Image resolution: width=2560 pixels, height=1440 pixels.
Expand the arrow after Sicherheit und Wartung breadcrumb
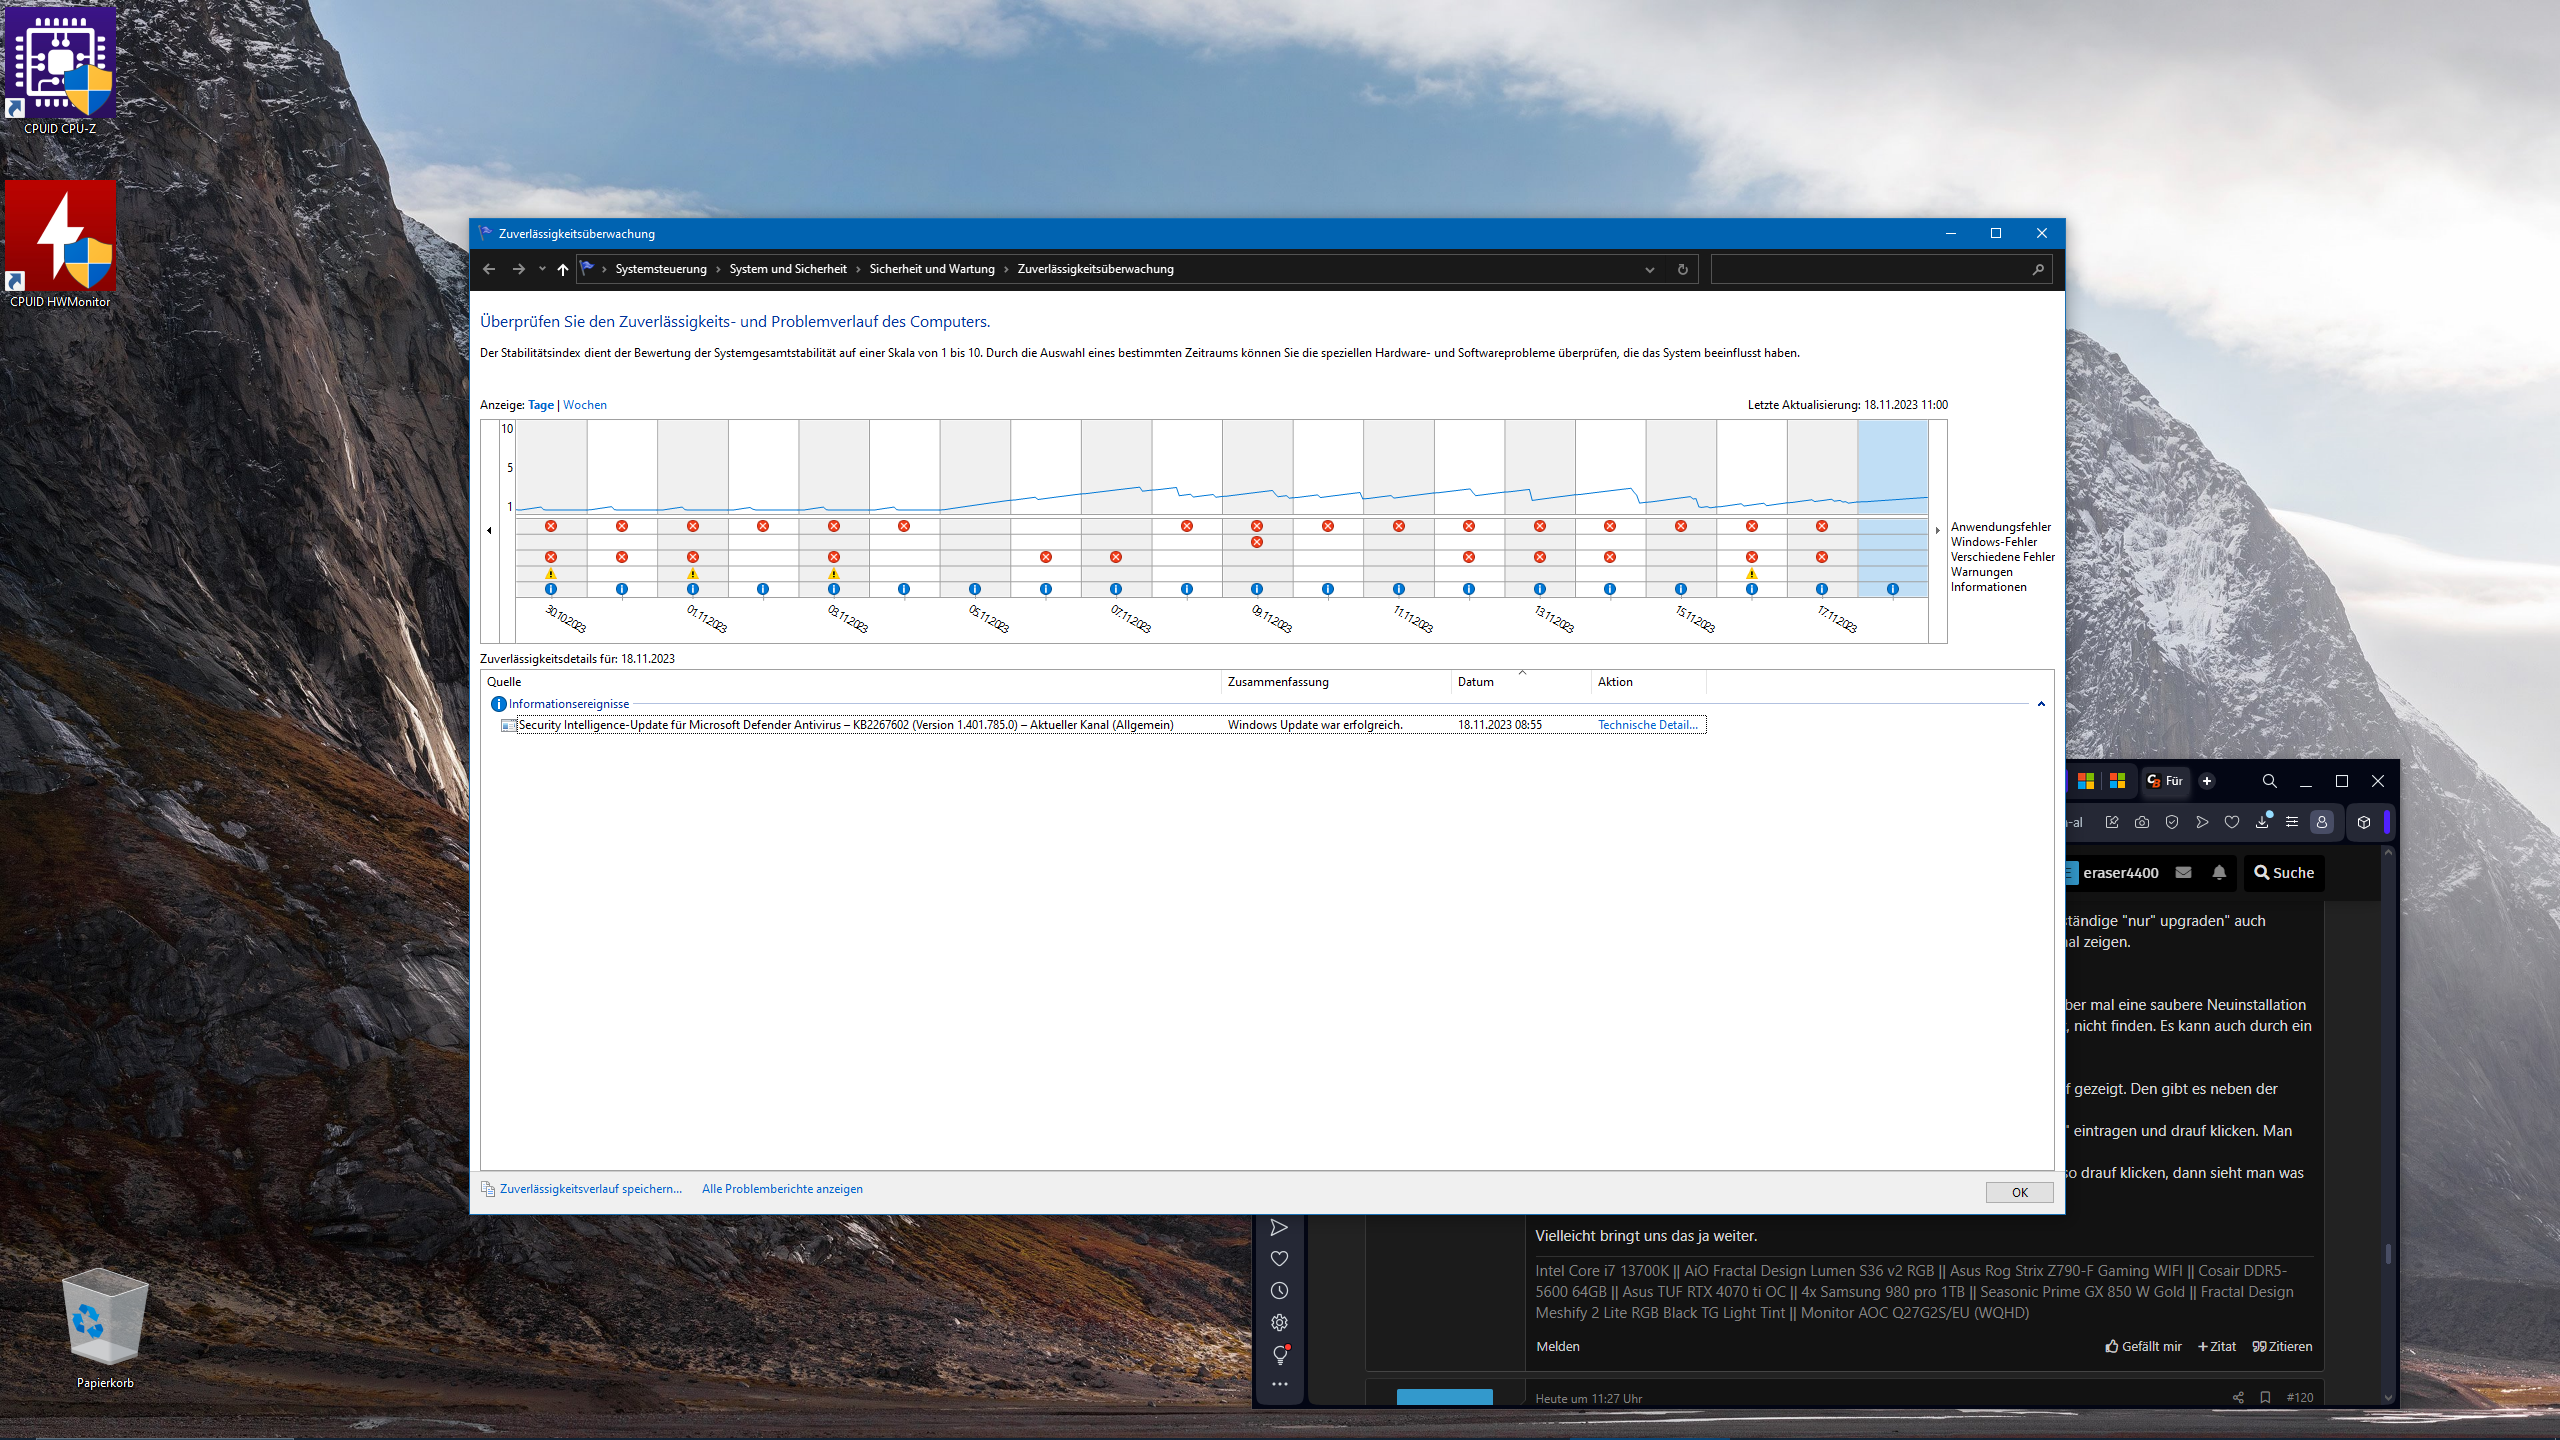pyautogui.click(x=1006, y=269)
